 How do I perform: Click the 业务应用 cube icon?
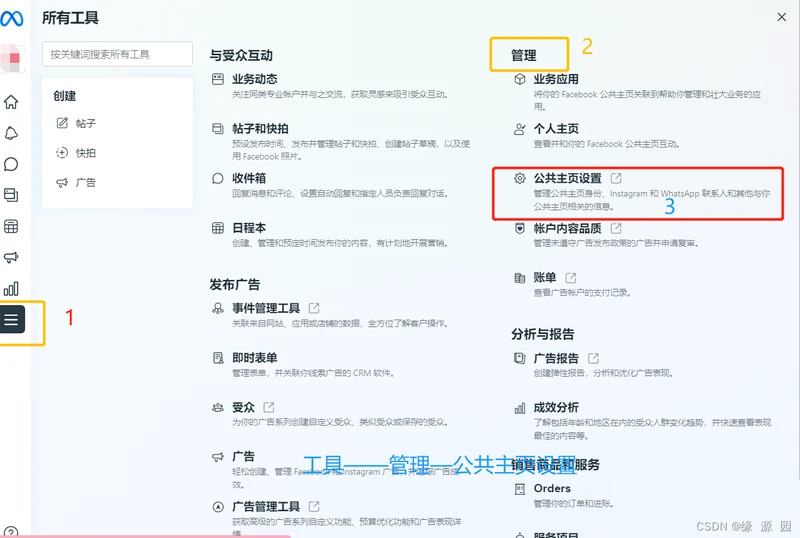click(x=519, y=79)
